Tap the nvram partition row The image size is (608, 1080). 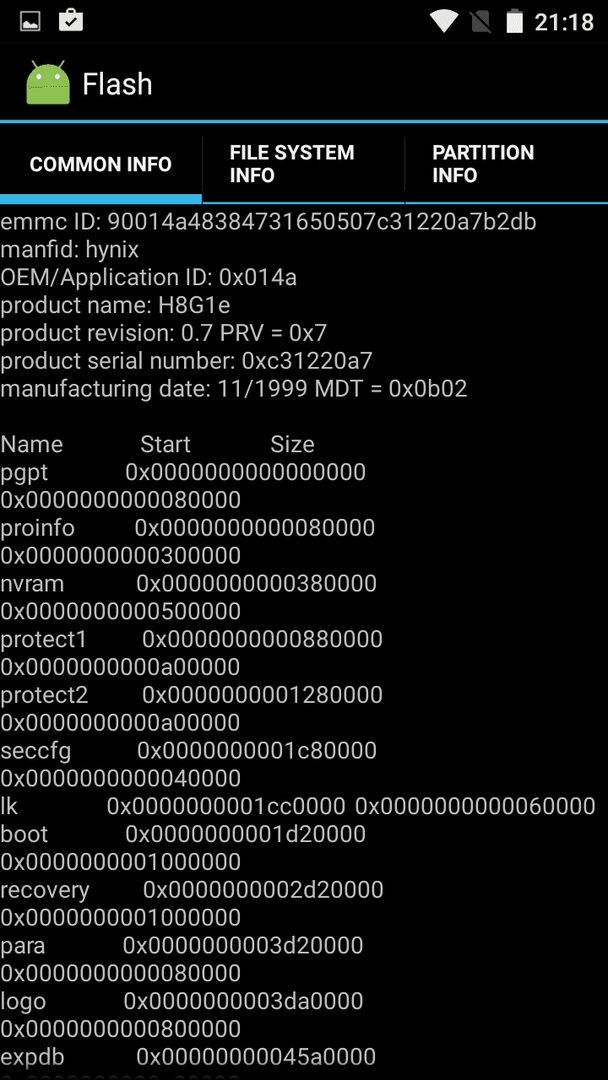(189, 597)
